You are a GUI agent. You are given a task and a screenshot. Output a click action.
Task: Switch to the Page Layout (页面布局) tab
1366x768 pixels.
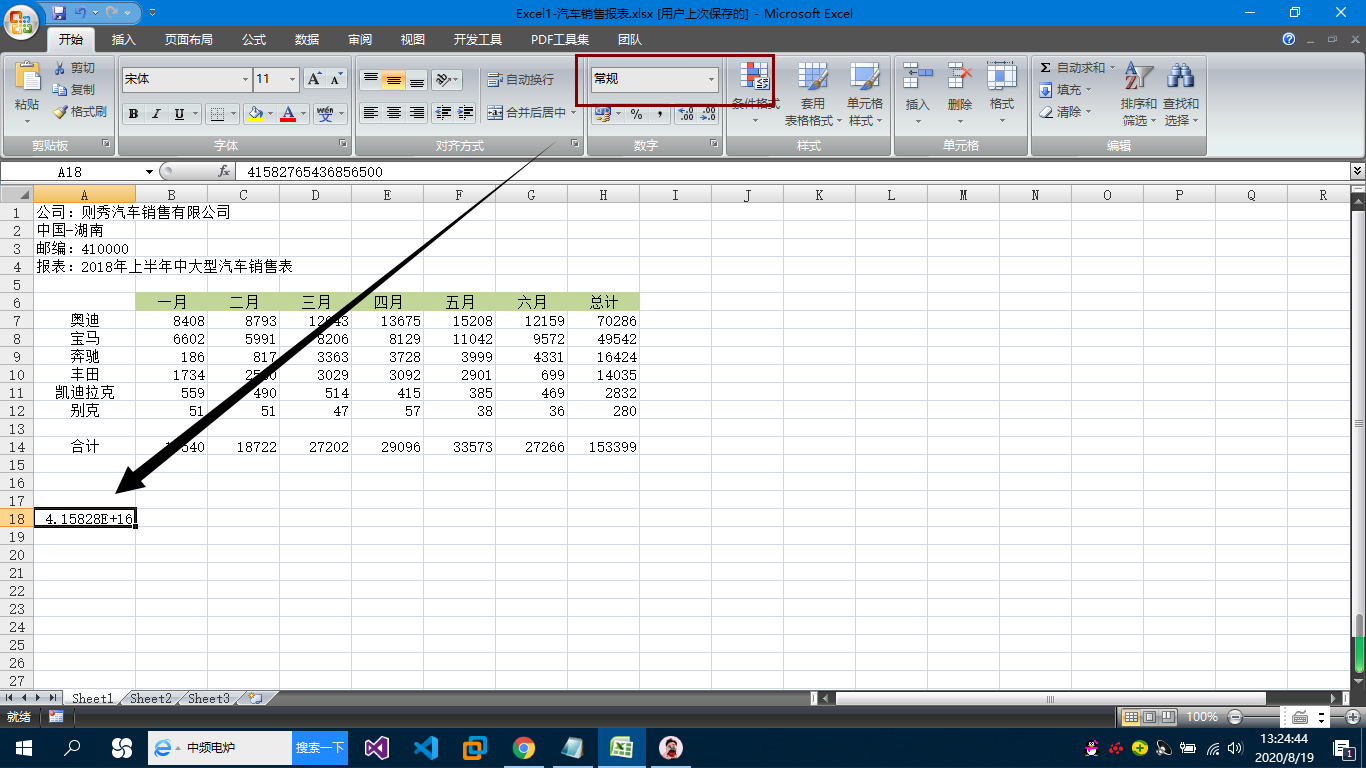click(x=189, y=40)
